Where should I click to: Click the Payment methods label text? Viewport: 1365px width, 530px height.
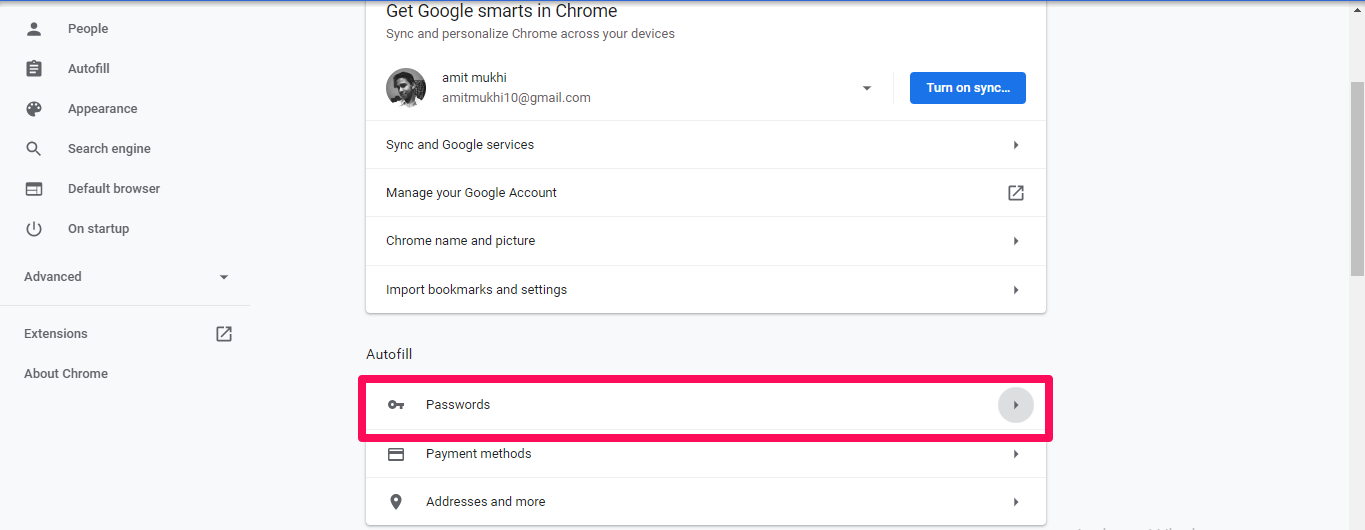479,454
